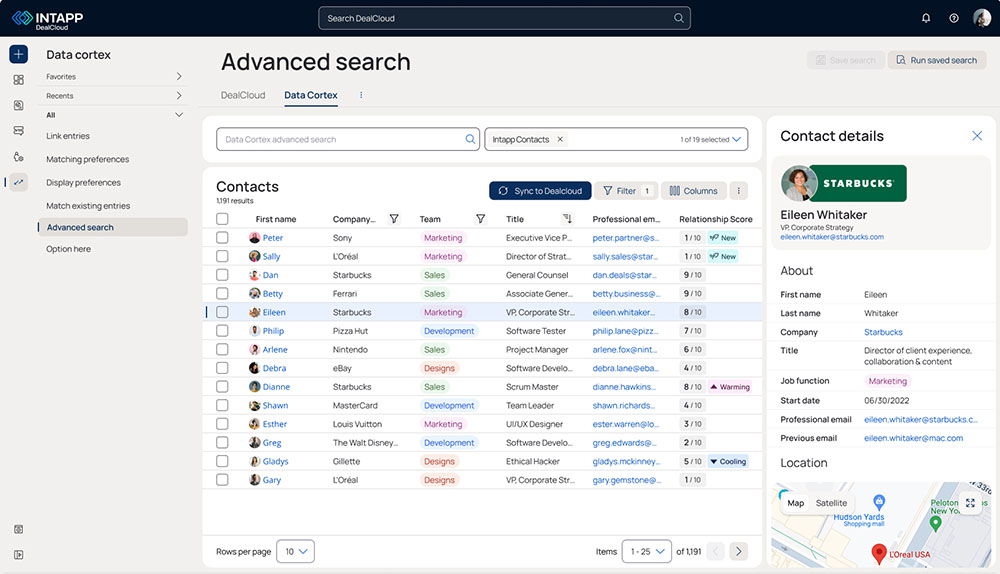The width and height of the screenshot is (1000, 574).
Task: Click the bottom-most icon in left rail
Action: [18, 555]
